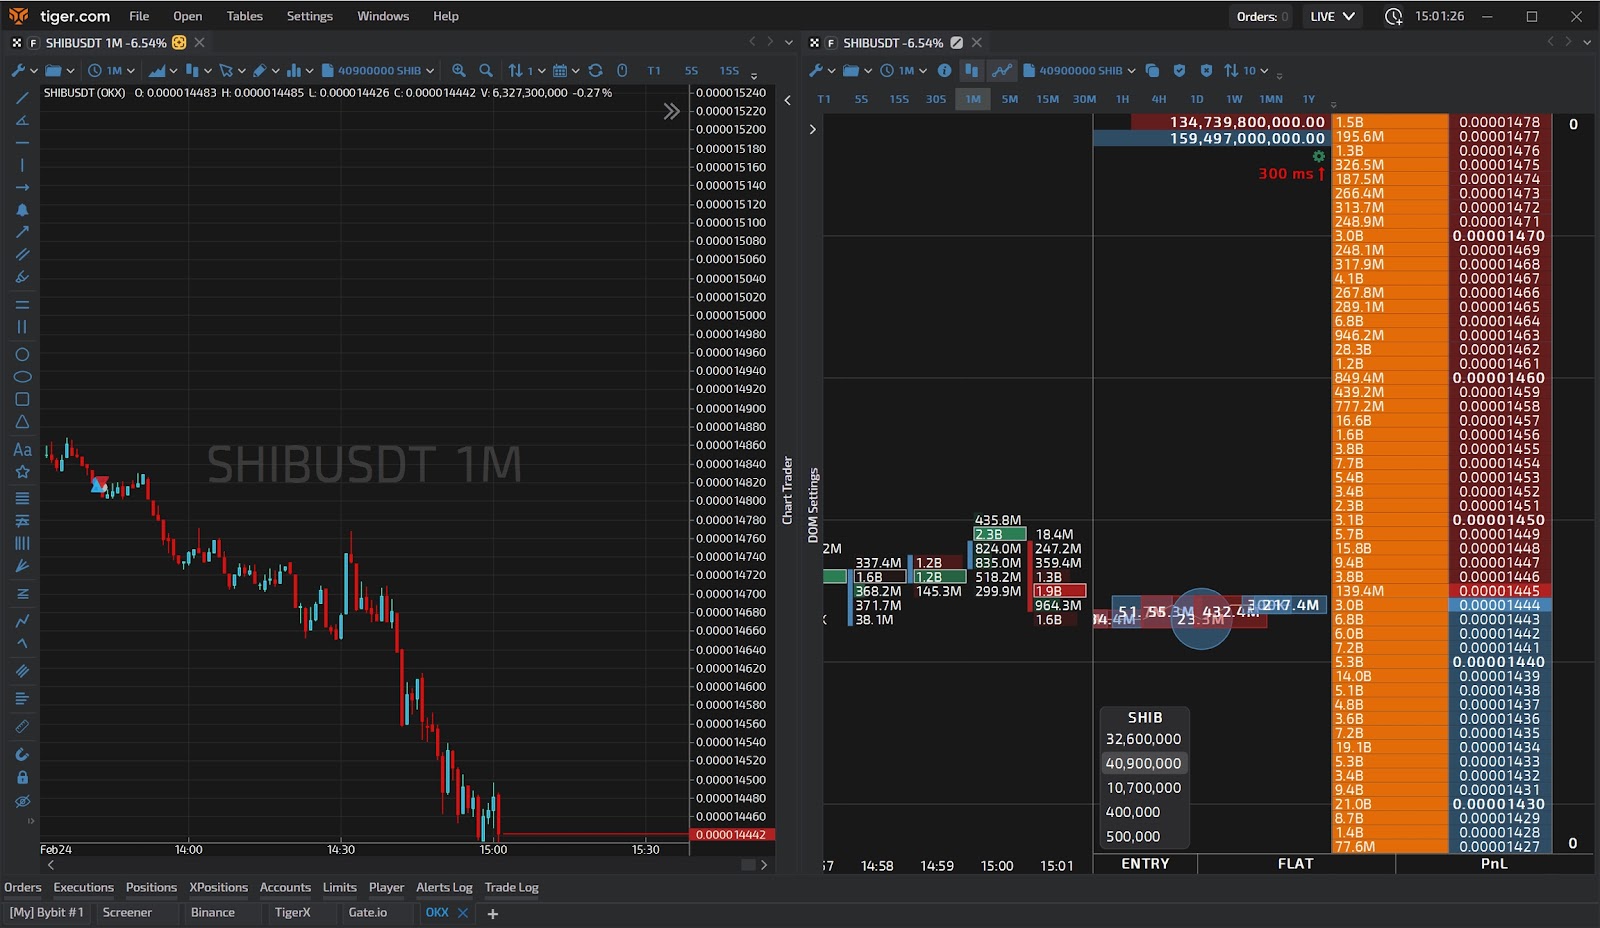Open the DOM 40900000 SHIB dropdown

coord(1079,70)
